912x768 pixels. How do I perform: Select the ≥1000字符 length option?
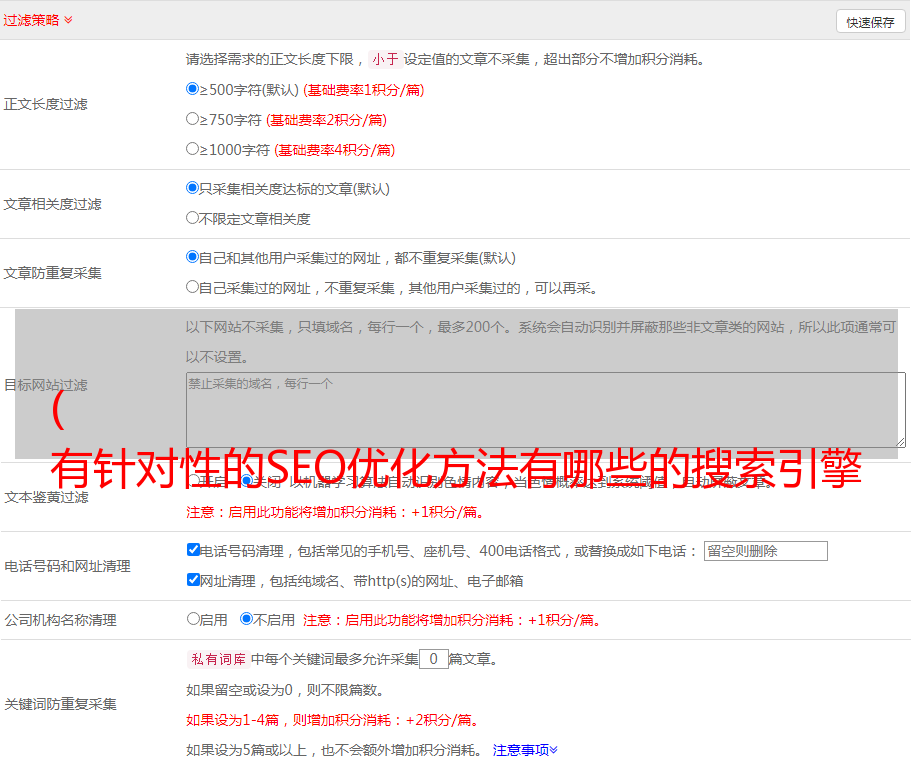pyautogui.click(x=192, y=148)
